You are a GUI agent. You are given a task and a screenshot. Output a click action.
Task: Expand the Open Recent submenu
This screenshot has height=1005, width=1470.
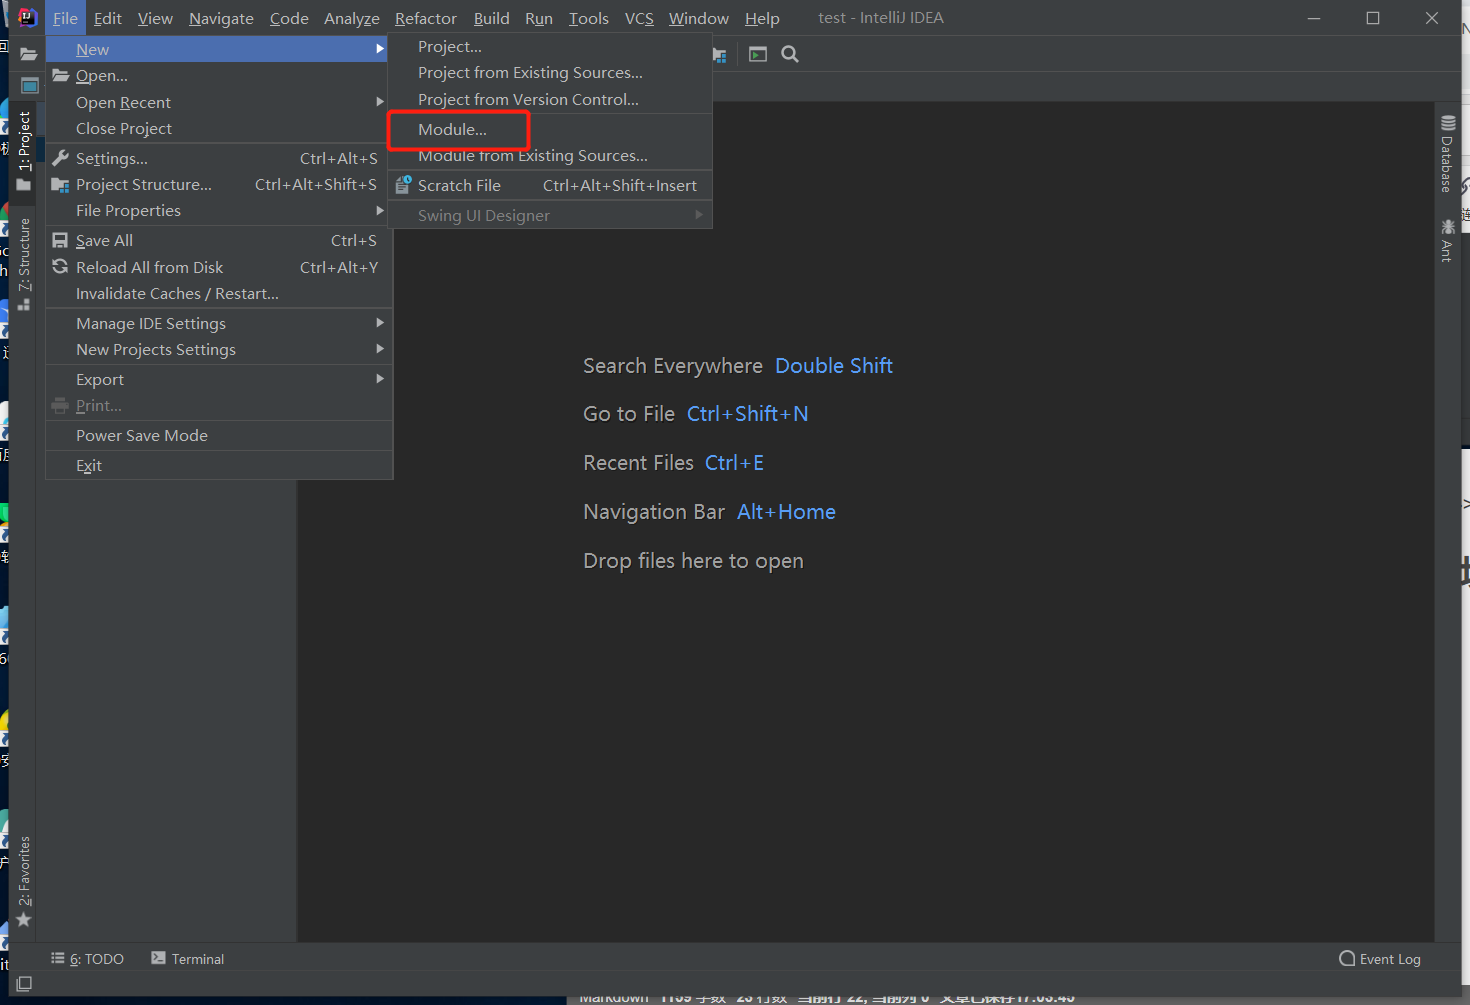click(x=219, y=102)
